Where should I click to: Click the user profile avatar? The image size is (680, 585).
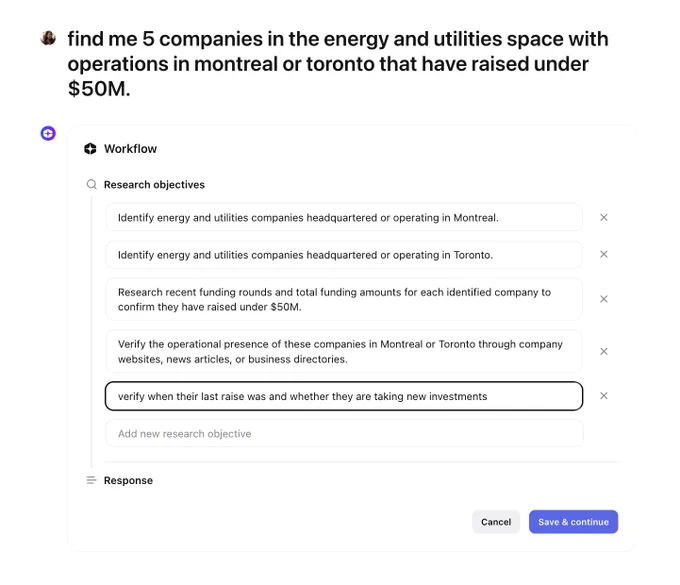[x=48, y=38]
